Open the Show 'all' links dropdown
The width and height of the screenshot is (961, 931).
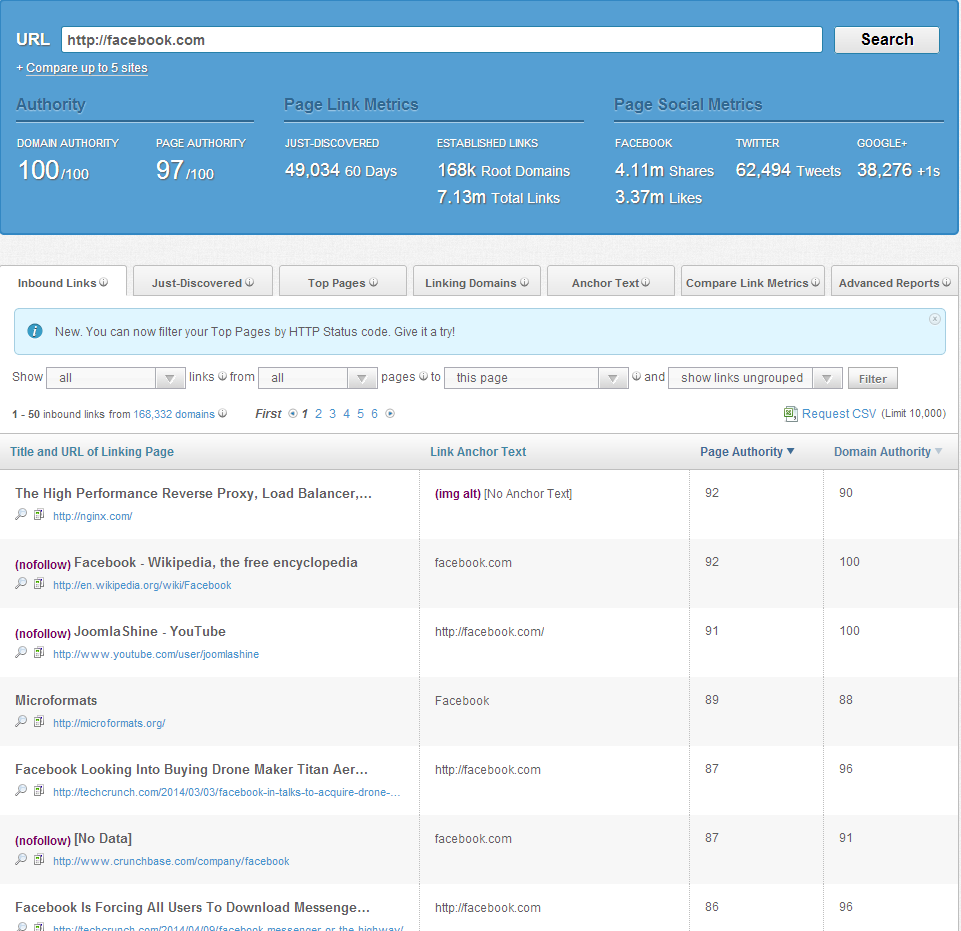coord(116,378)
